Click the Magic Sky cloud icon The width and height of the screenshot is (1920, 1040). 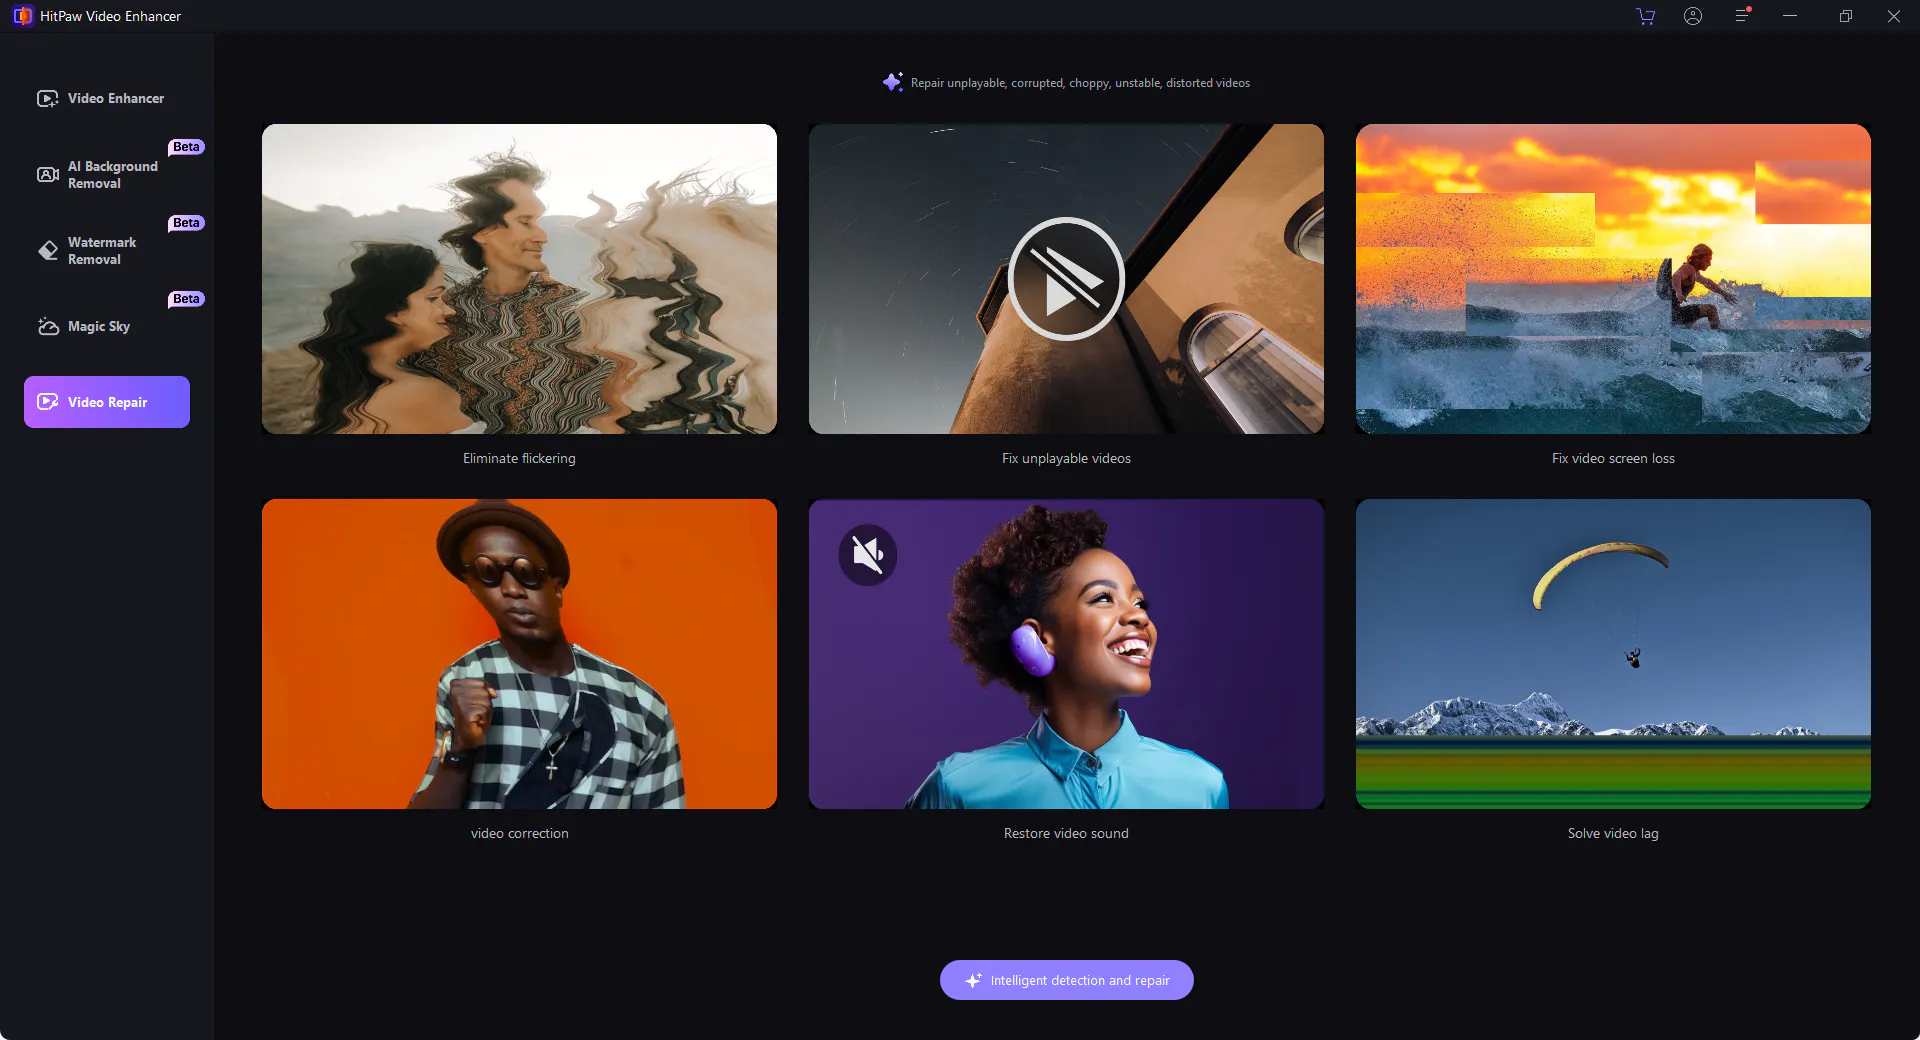[47, 326]
